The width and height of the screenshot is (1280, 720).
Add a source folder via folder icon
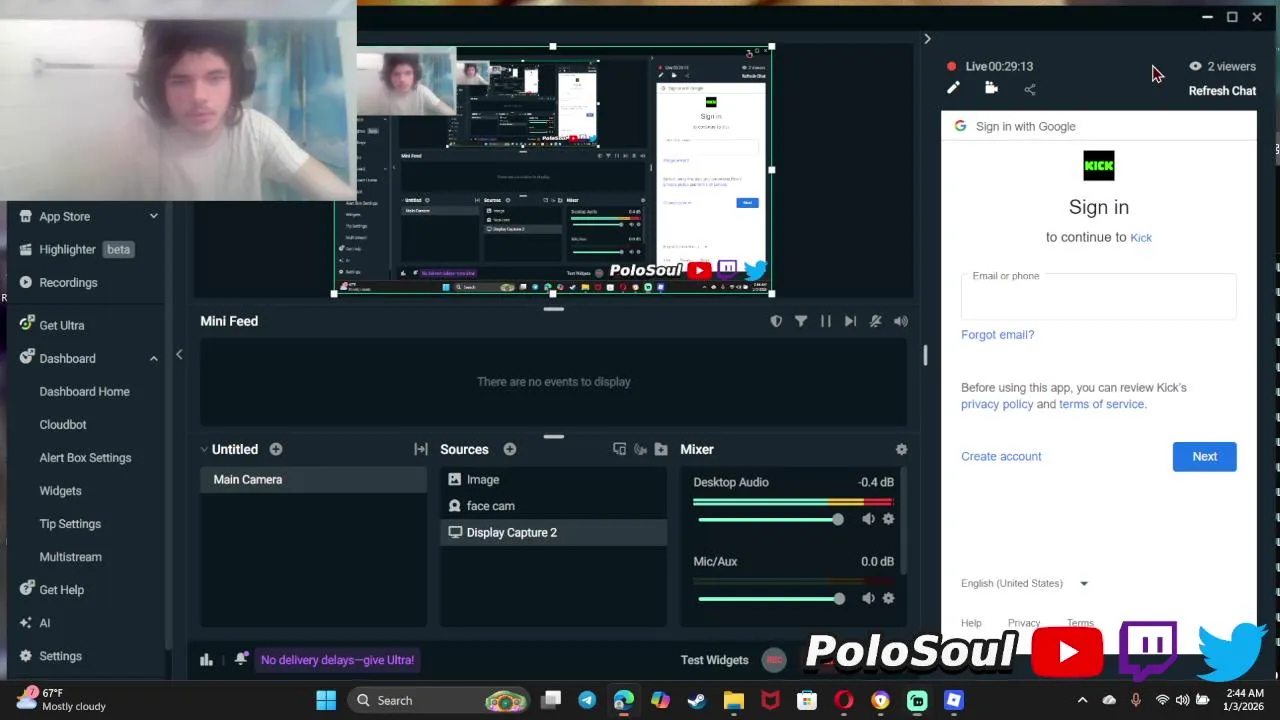point(661,449)
